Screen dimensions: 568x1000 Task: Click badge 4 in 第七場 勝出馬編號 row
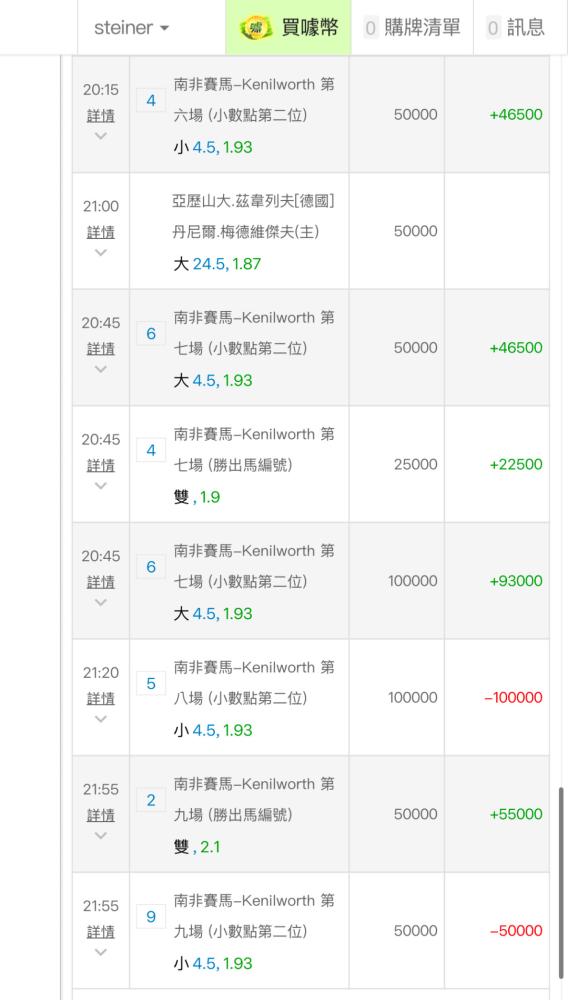151,450
